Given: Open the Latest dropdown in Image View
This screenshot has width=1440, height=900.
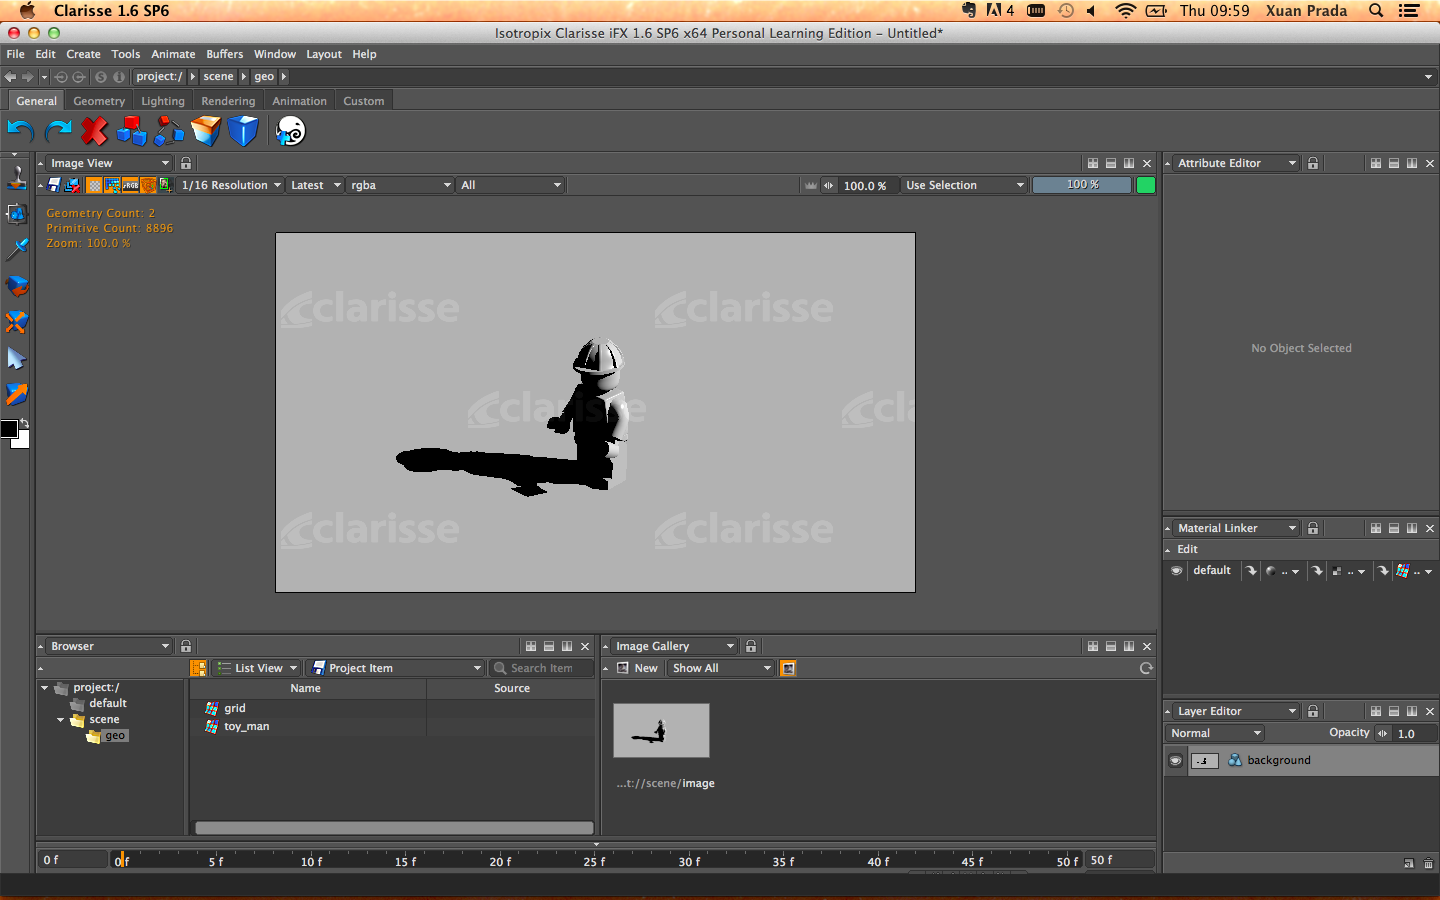Looking at the screenshot, I should pyautogui.click(x=315, y=185).
